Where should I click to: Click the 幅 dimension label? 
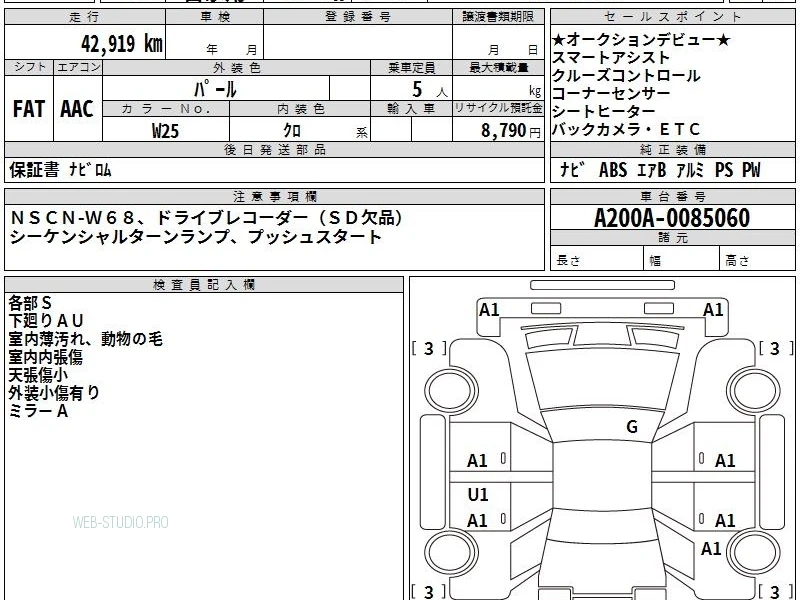[x=655, y=261]
